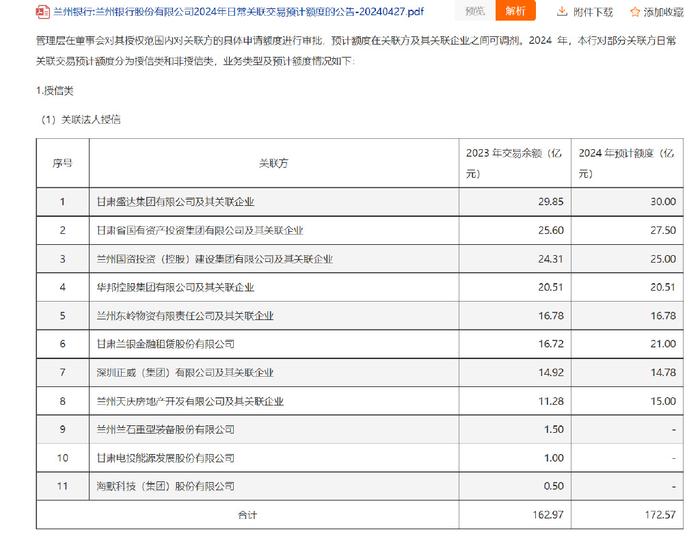Click the 0.50 balance value

coord(554,486)
